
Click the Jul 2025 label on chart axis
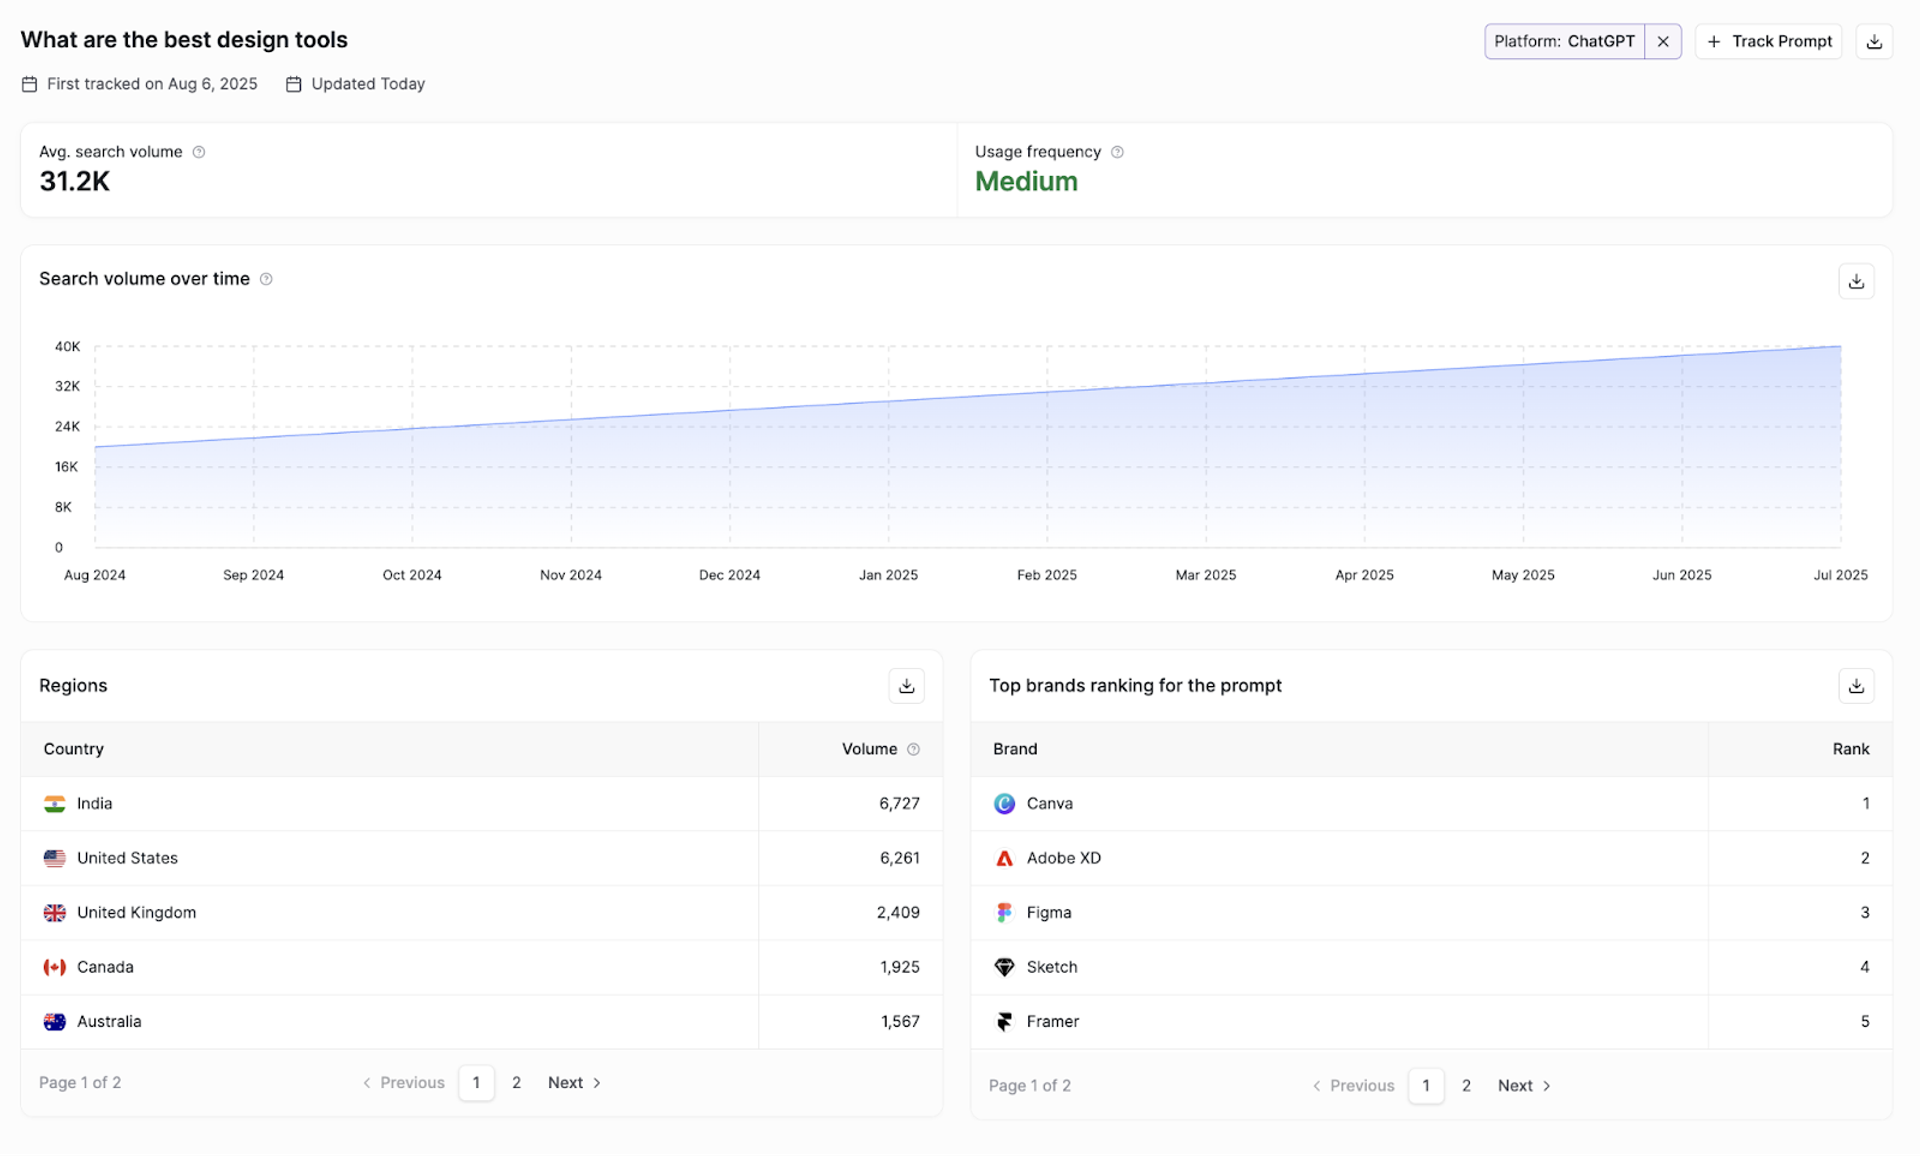tap(1840, 575)
